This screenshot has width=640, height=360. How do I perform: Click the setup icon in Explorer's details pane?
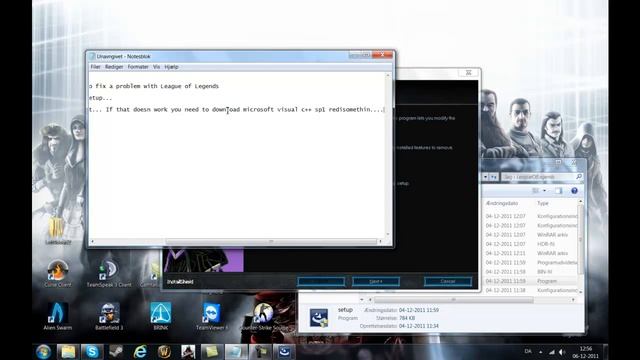coord(319,318)
